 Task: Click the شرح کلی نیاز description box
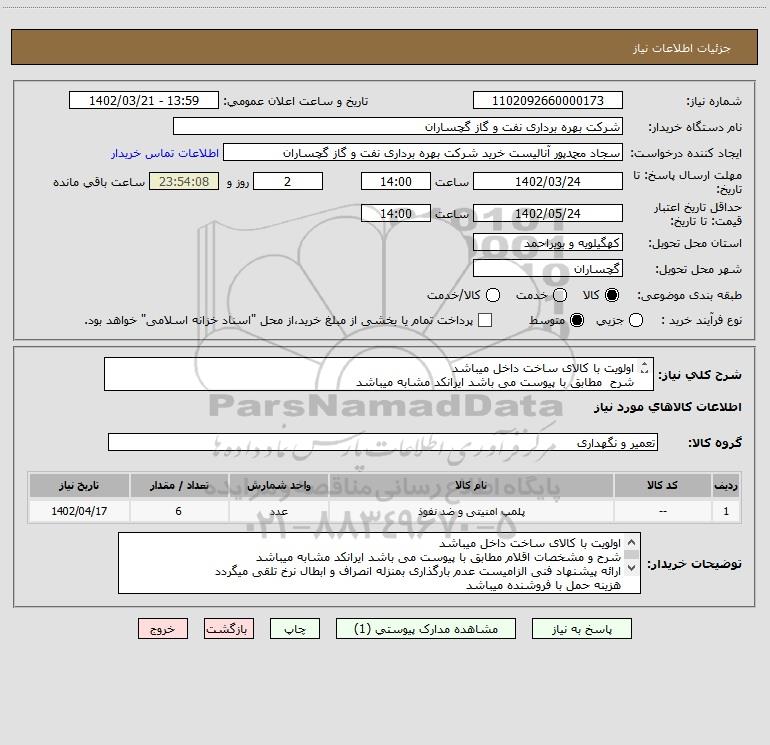click(x=379, y=375)
